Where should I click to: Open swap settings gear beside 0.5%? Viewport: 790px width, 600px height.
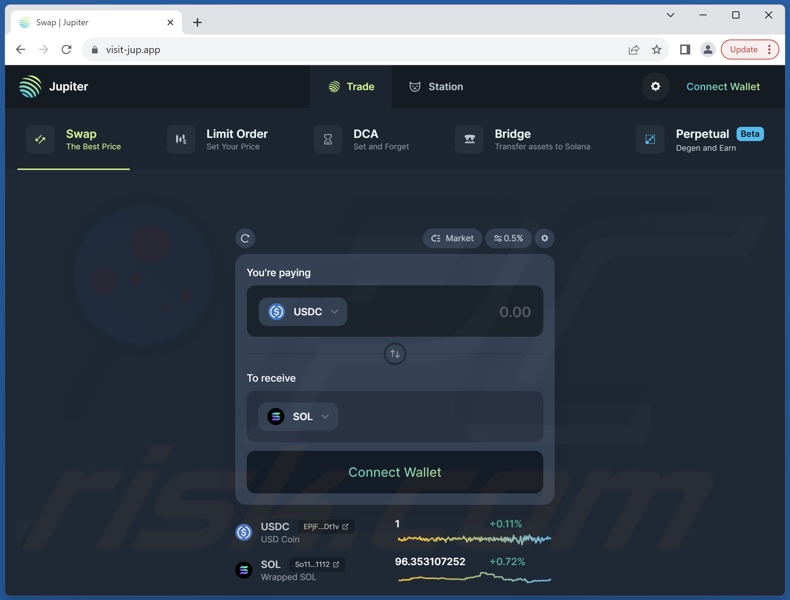(x=545, y=238)
